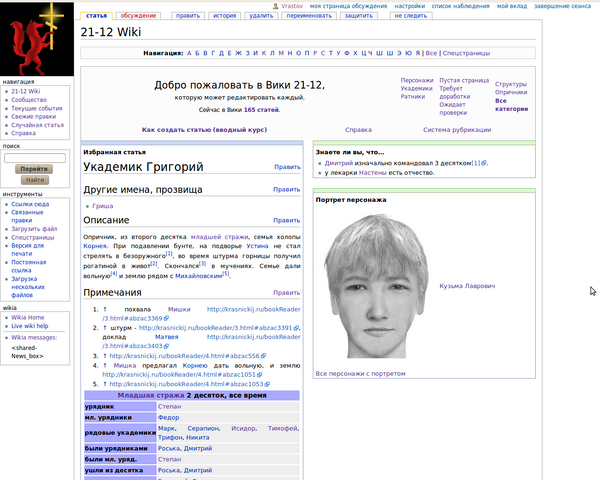The image size is (600, 480).
Task: Open the история tab
Action: coord(225,16)
